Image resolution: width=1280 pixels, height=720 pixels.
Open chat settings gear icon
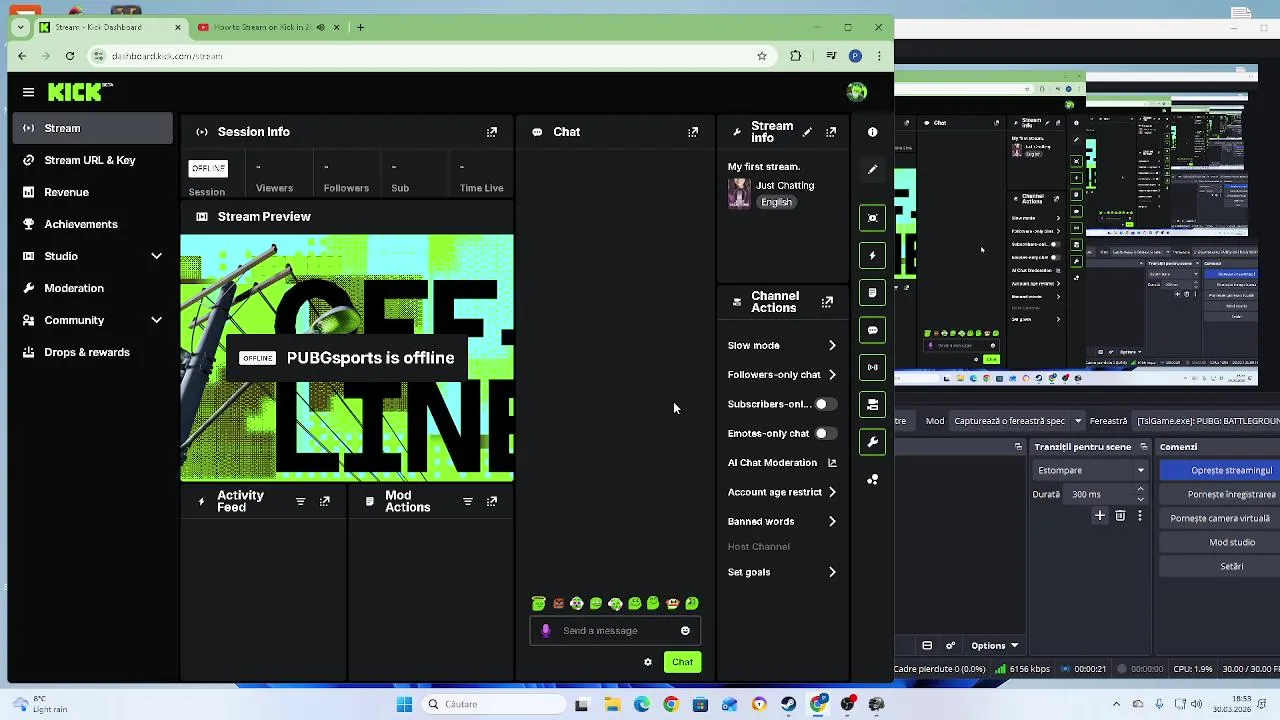point(648,662)
